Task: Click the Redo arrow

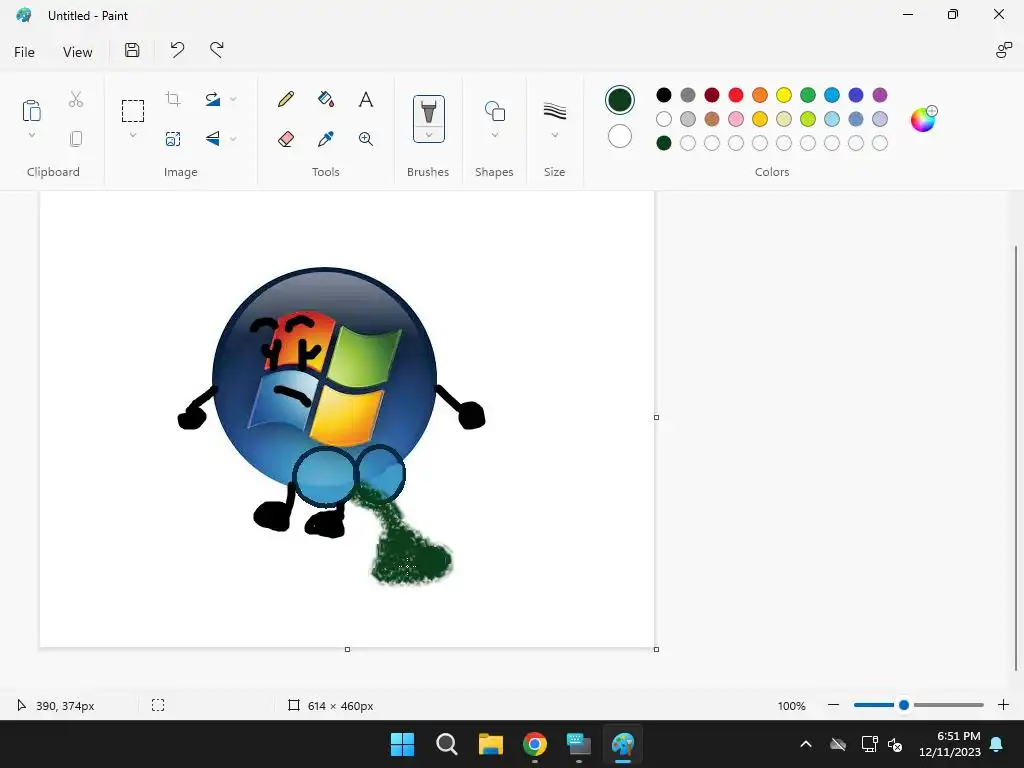Action: [217, 50]
